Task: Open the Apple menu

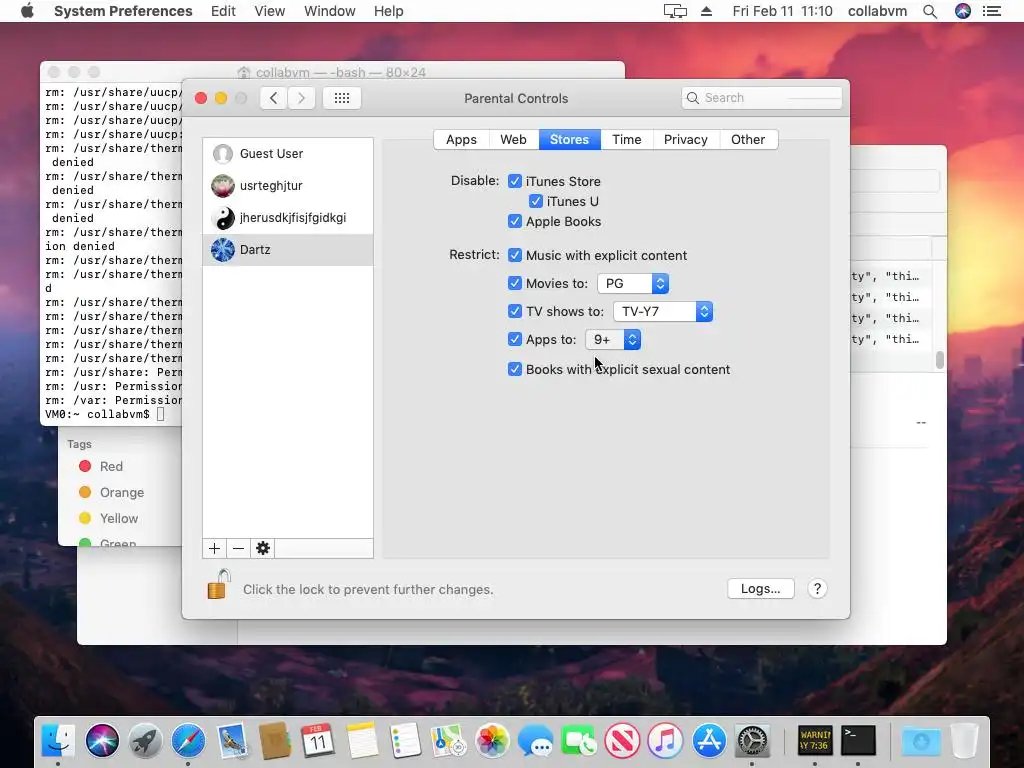Action: click(x=27, y=11)
